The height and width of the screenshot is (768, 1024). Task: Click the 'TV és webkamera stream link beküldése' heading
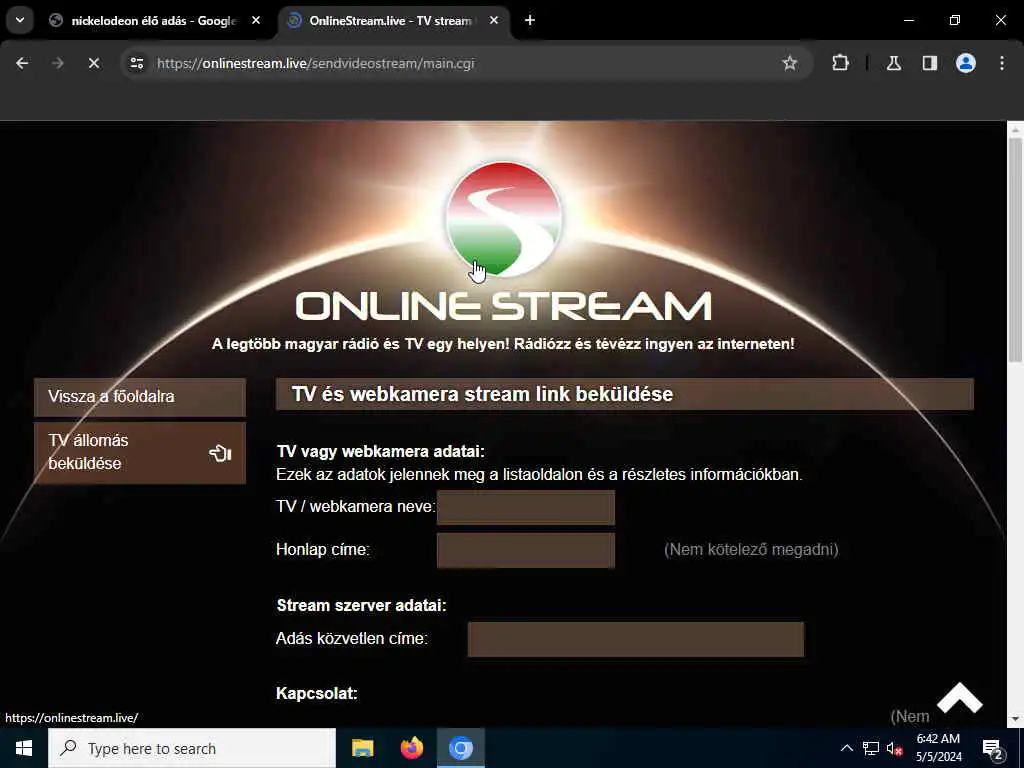pyautogui.click(x=482, y=394)
